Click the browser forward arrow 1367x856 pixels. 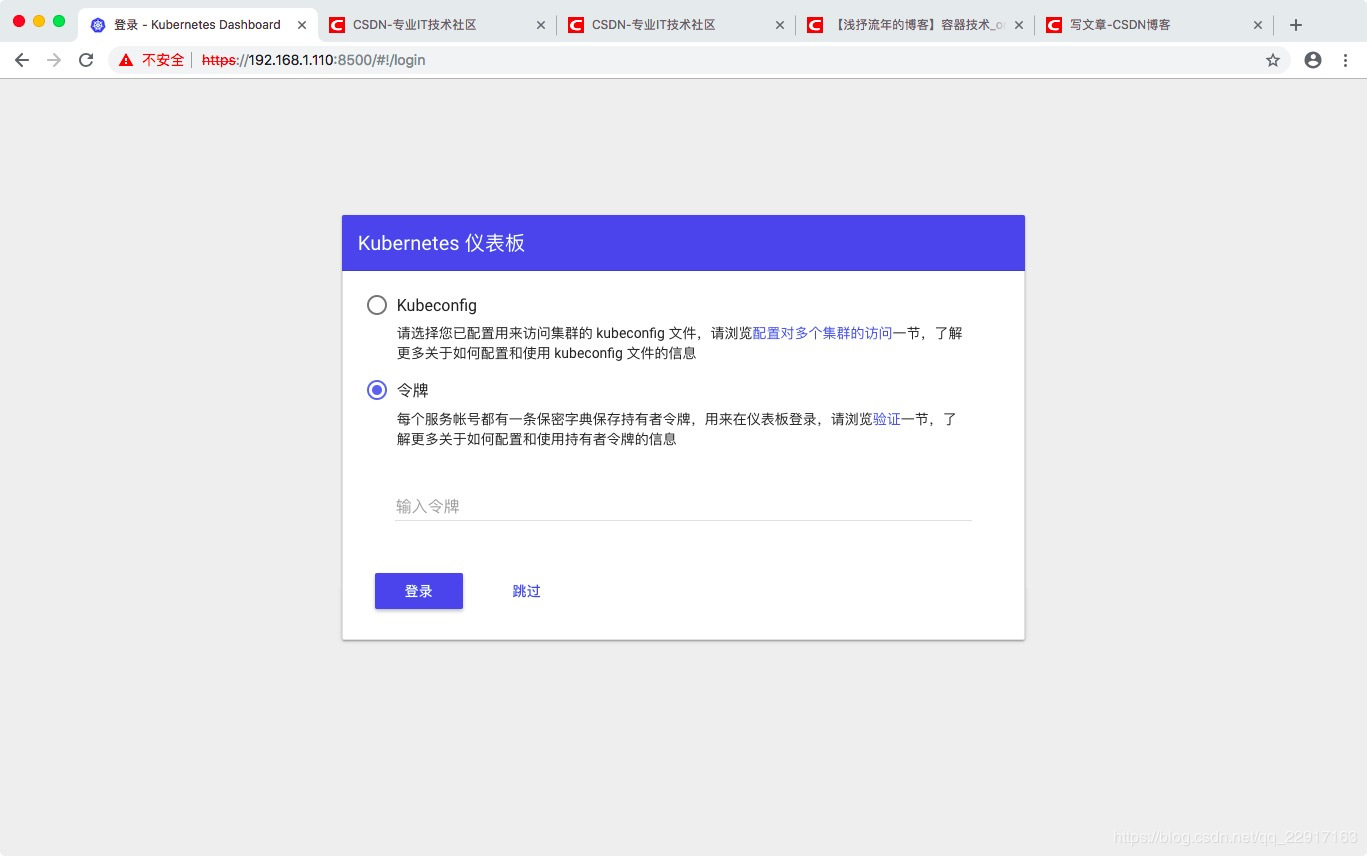click(x=54, y=60)
